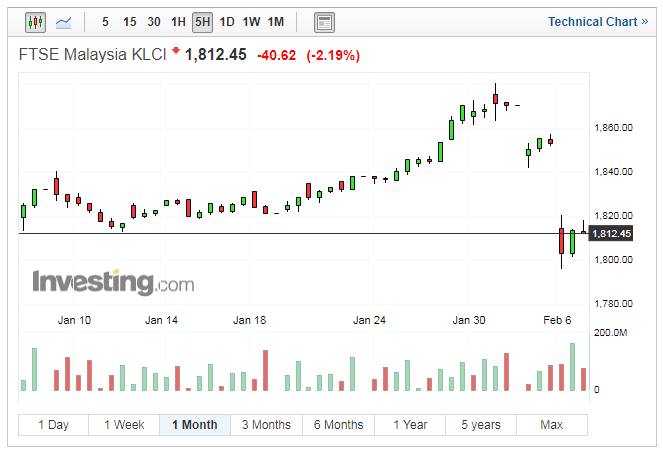Select the 1D interval

click(227, 22)
